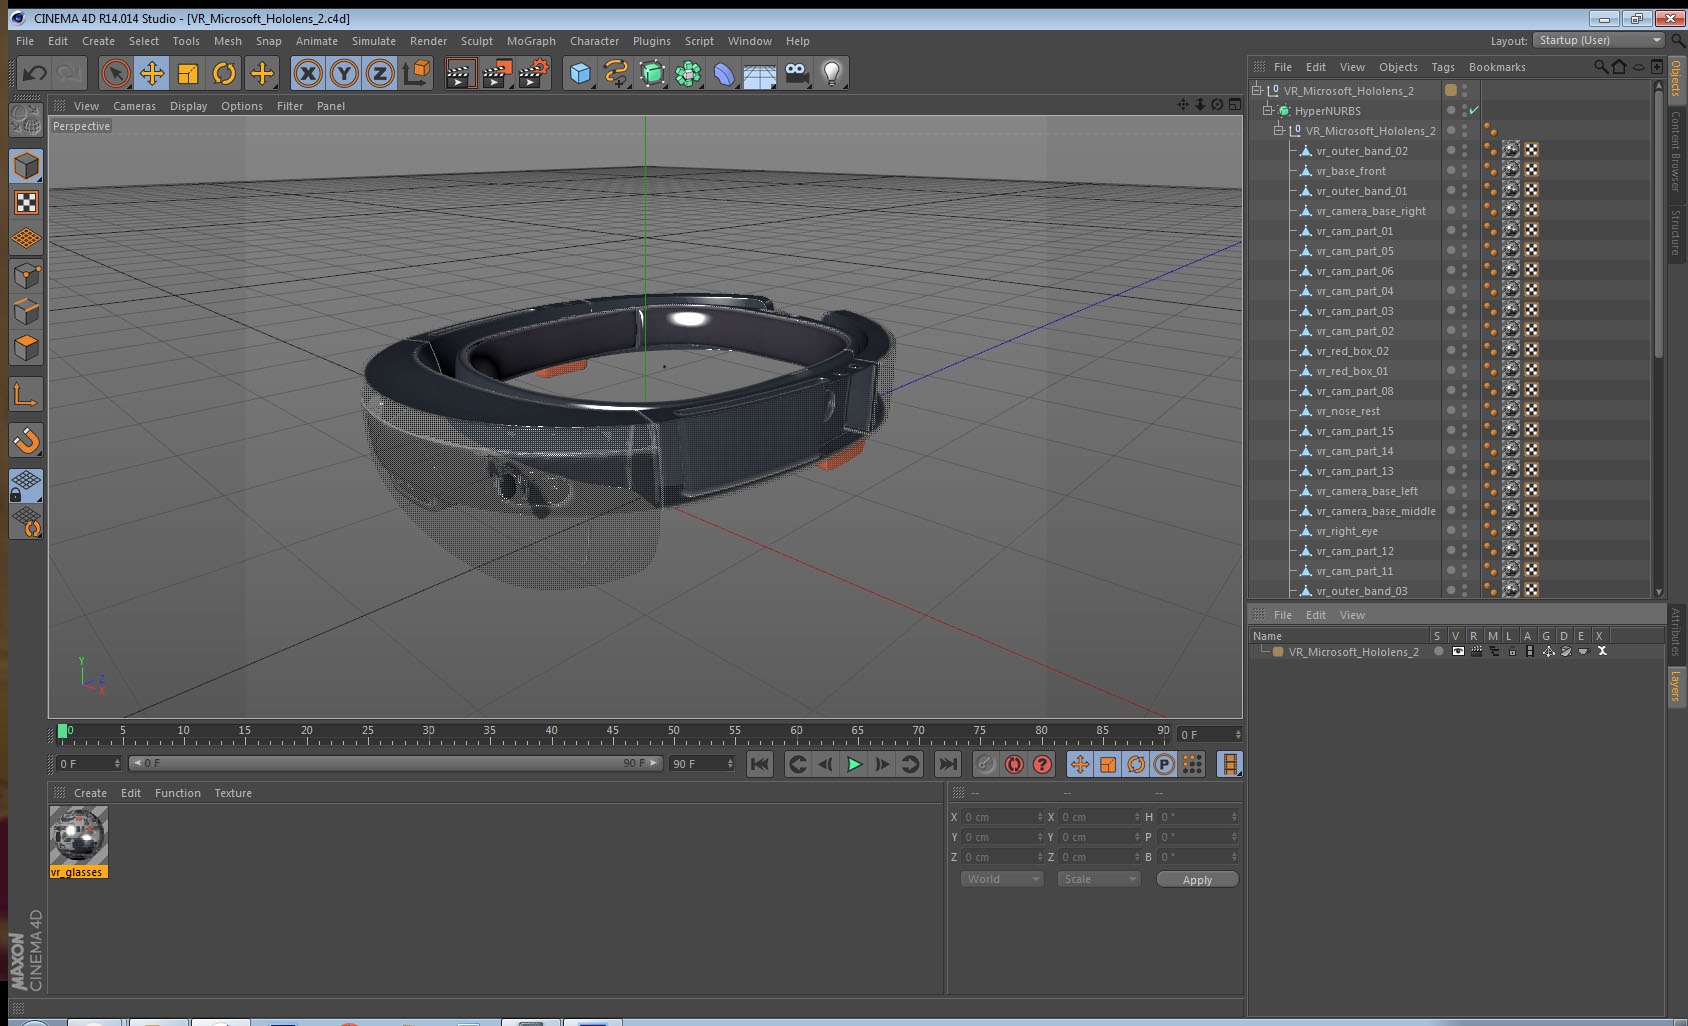Click the Undo arrow icon
The image size is (1688, 1026).
click(35, 73)
